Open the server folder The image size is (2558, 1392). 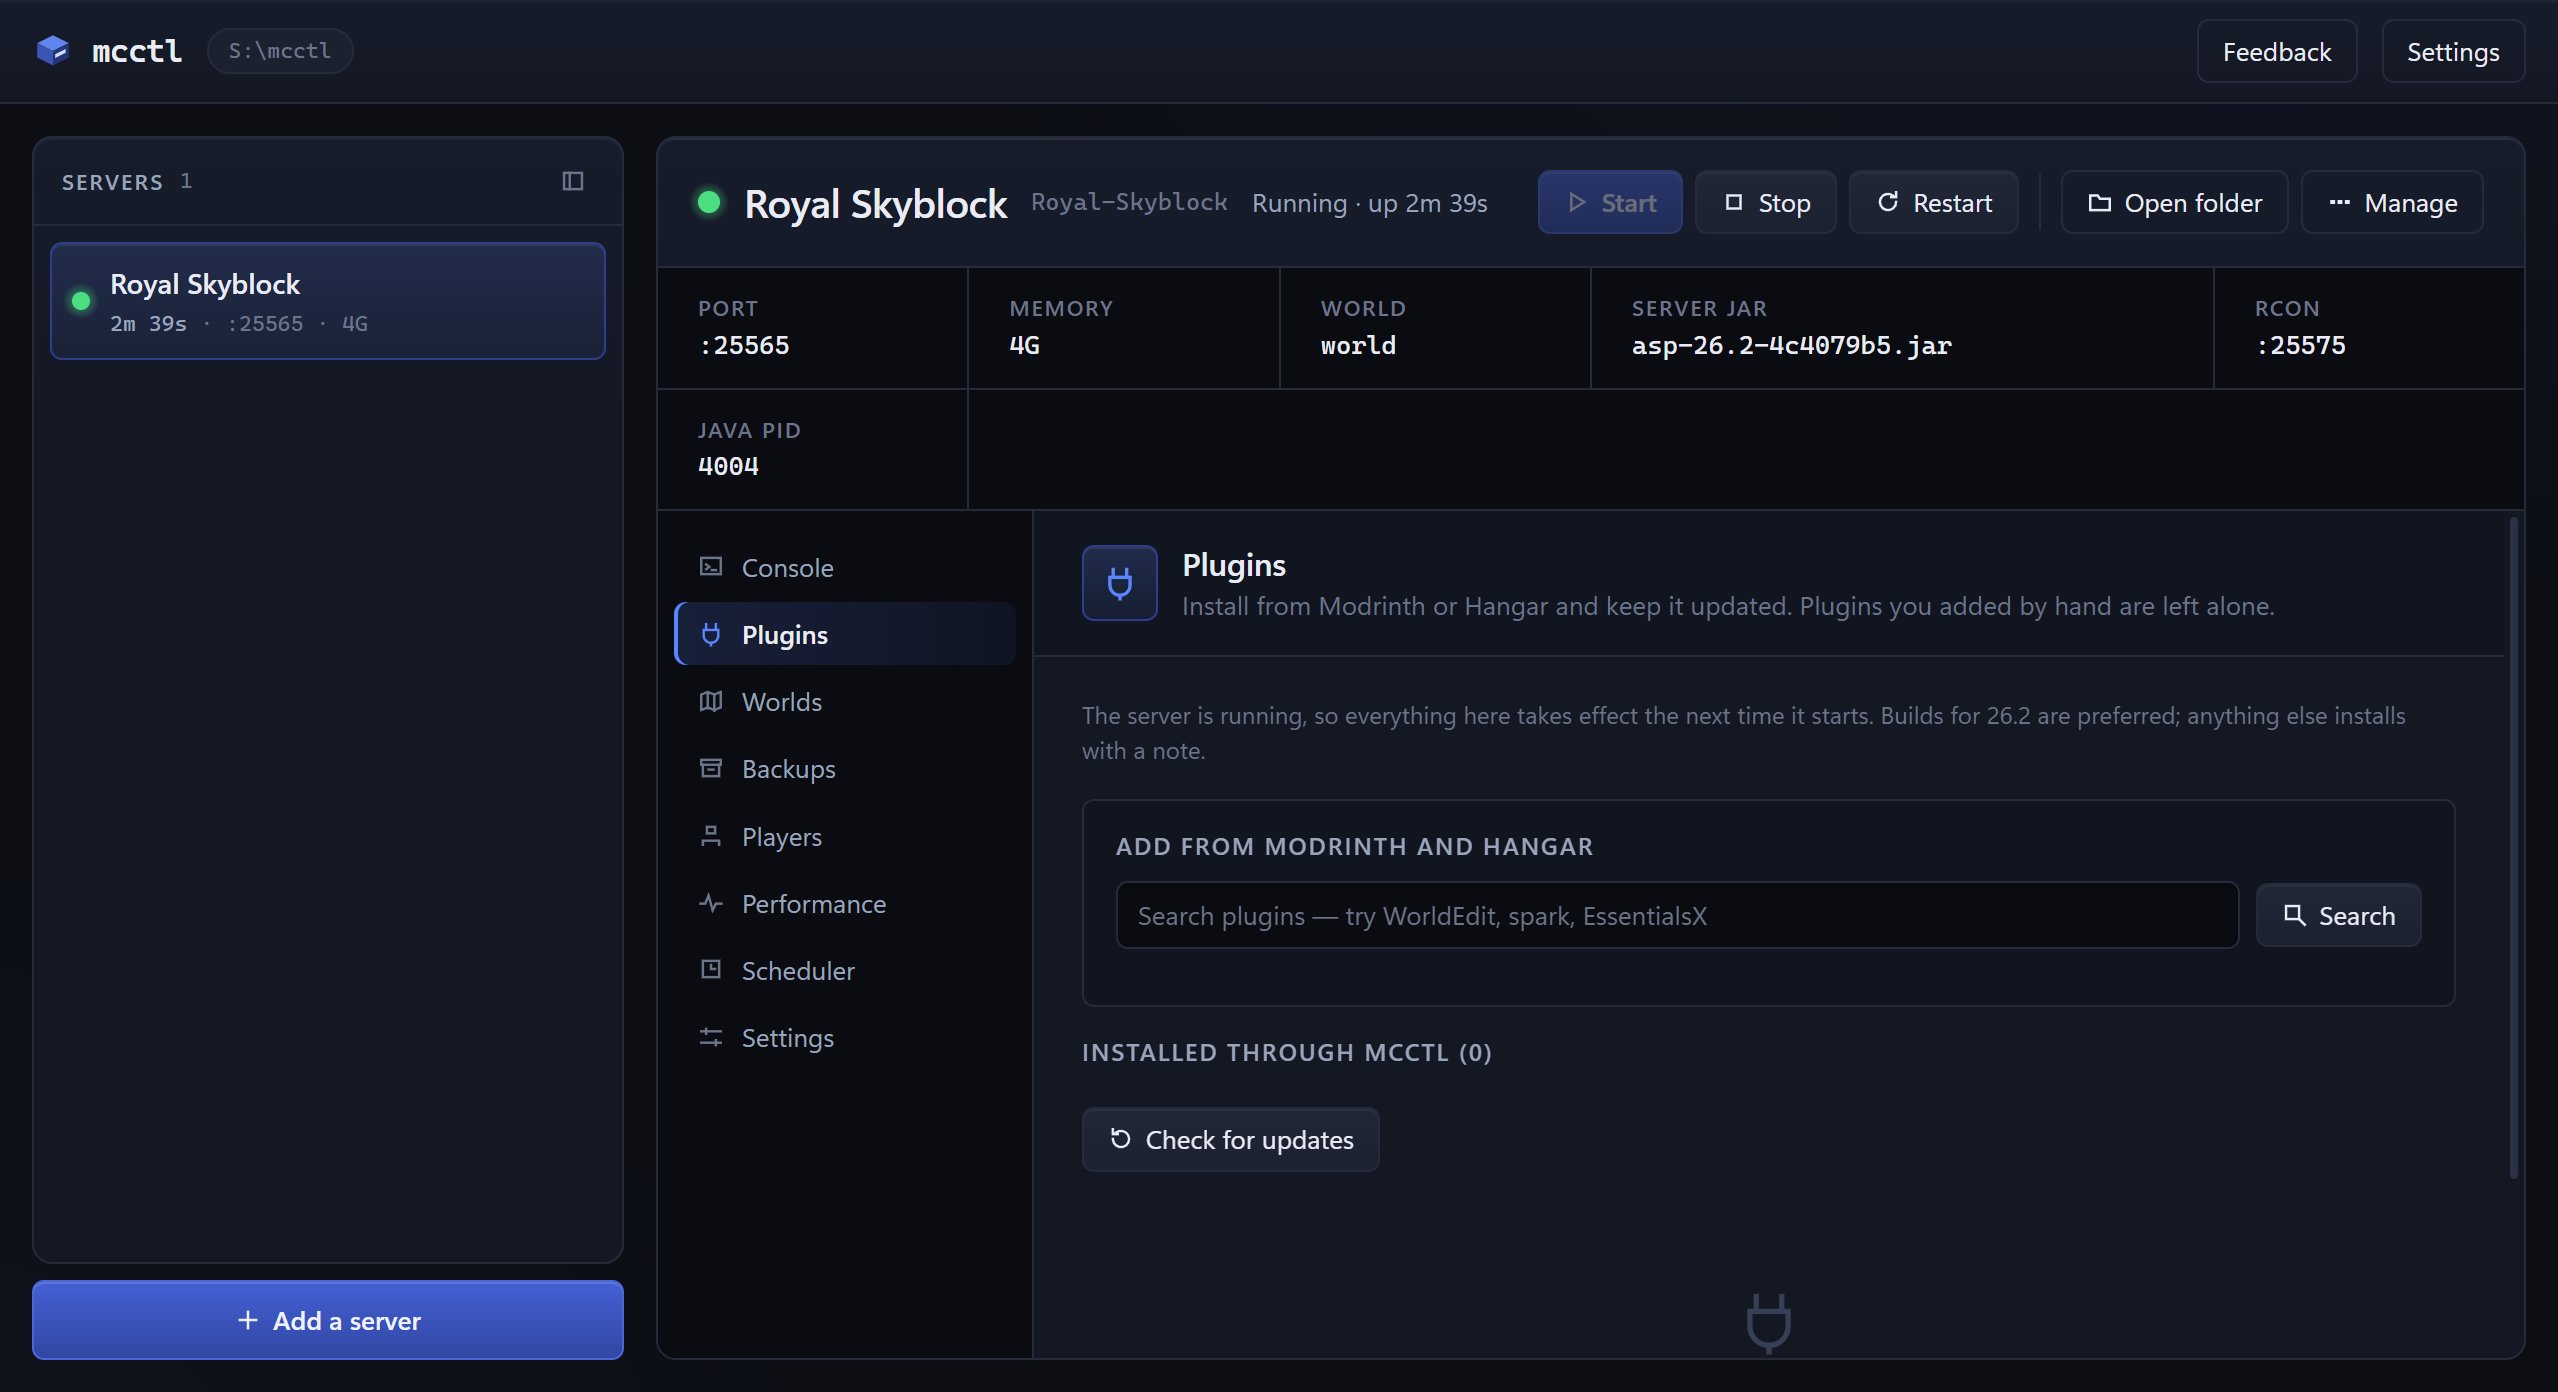pyautogui.click(x=2175, y=203)
